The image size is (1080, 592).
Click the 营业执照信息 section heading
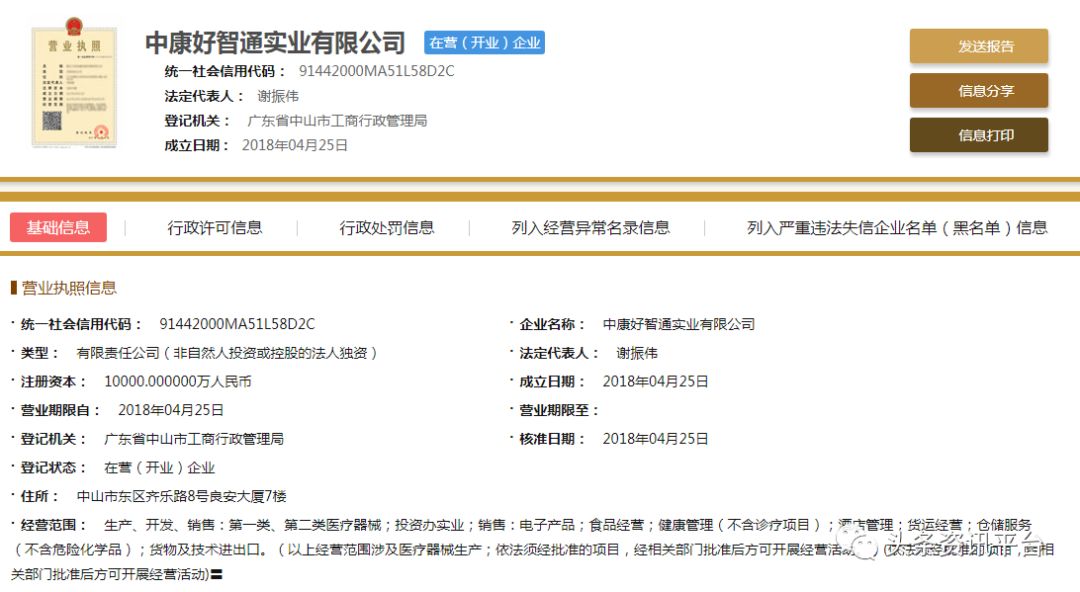pos(68,288)
